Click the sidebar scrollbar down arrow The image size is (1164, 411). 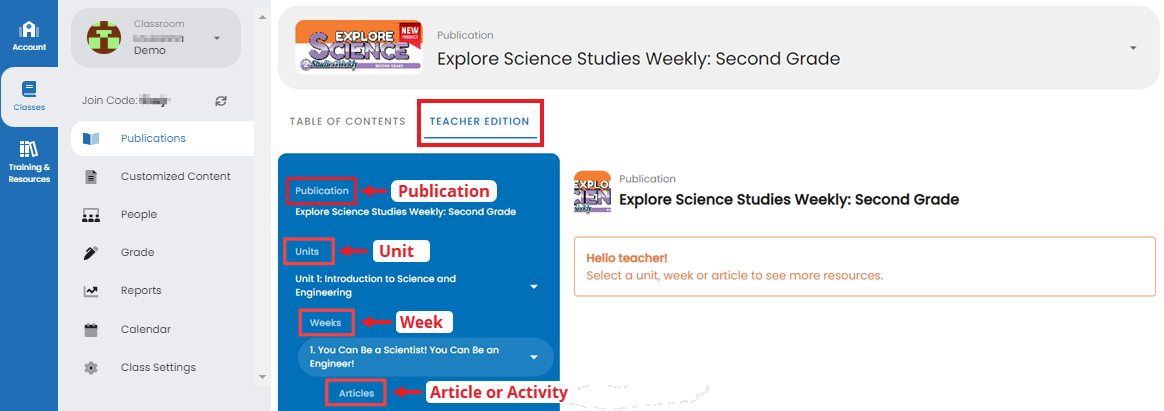[x=261, y=377]
